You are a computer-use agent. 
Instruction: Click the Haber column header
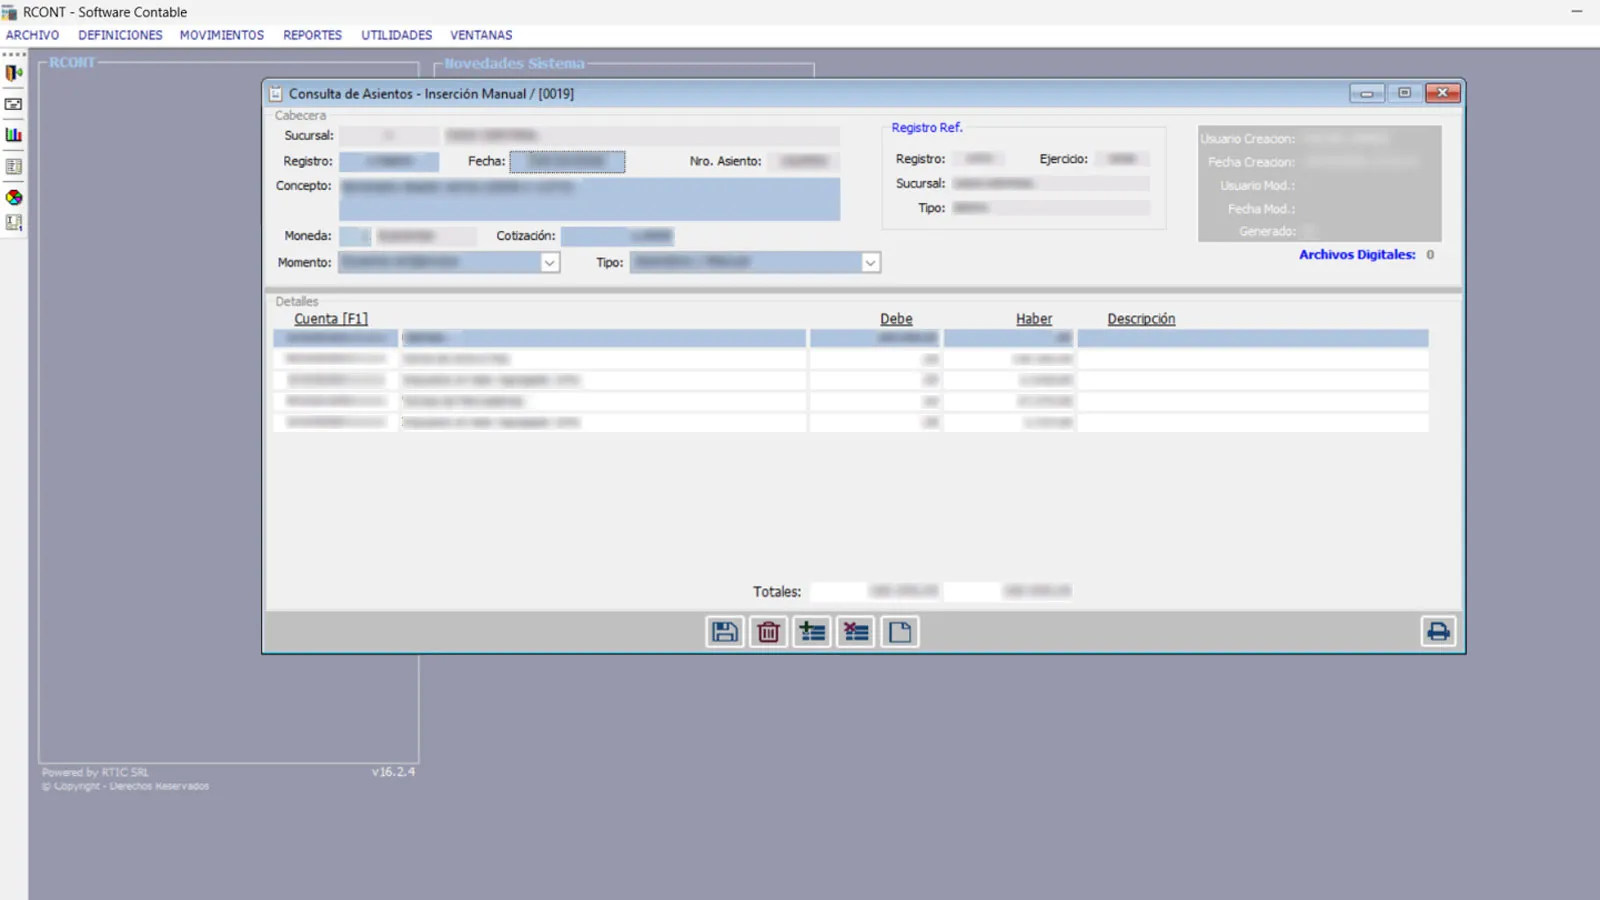pos(1034,319)
